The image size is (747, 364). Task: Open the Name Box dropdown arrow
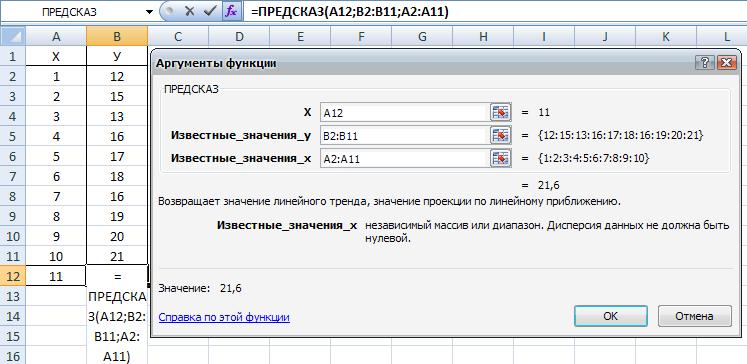click(x=150, y=12)
